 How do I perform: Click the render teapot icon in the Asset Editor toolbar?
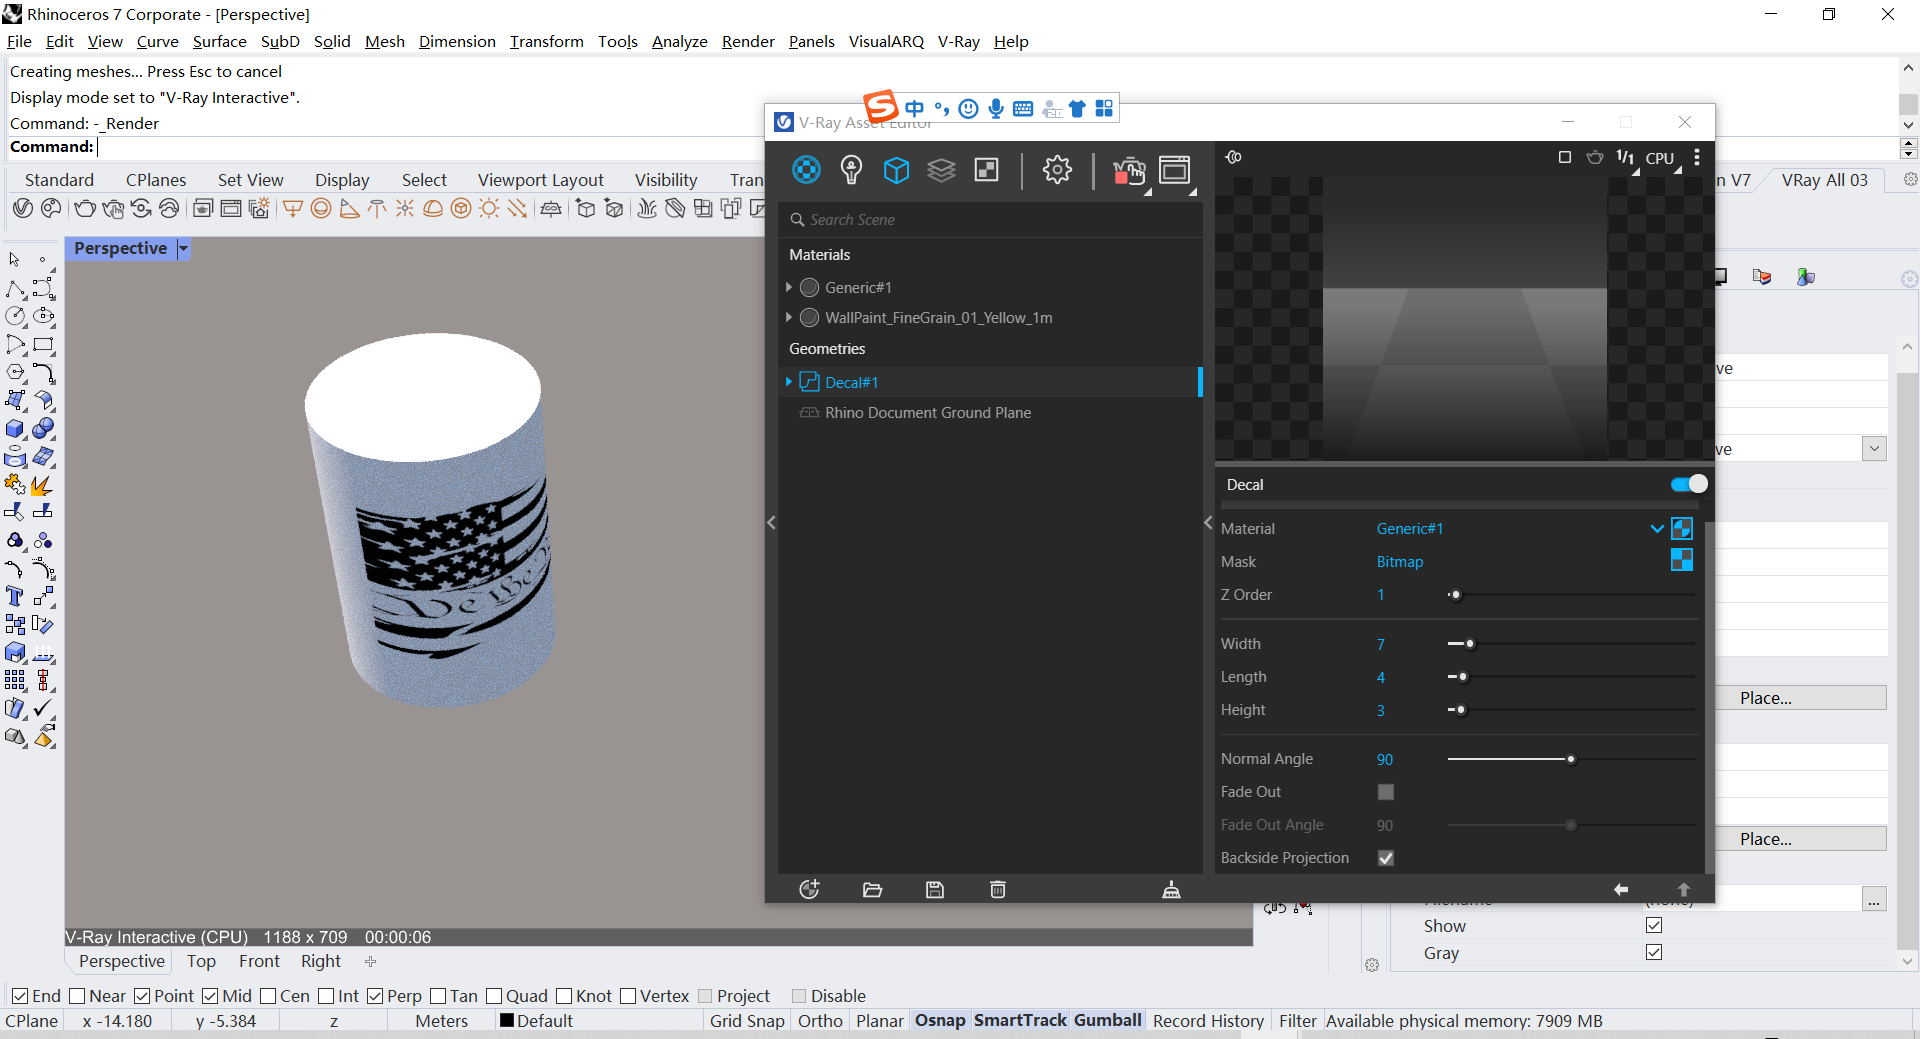pos(1129,171)
